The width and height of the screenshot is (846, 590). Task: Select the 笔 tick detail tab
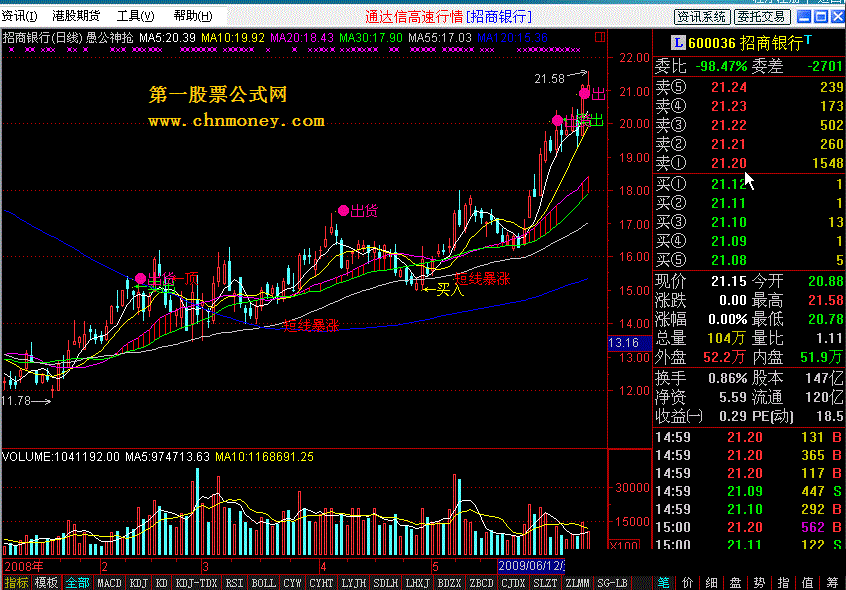click(664, 582)
